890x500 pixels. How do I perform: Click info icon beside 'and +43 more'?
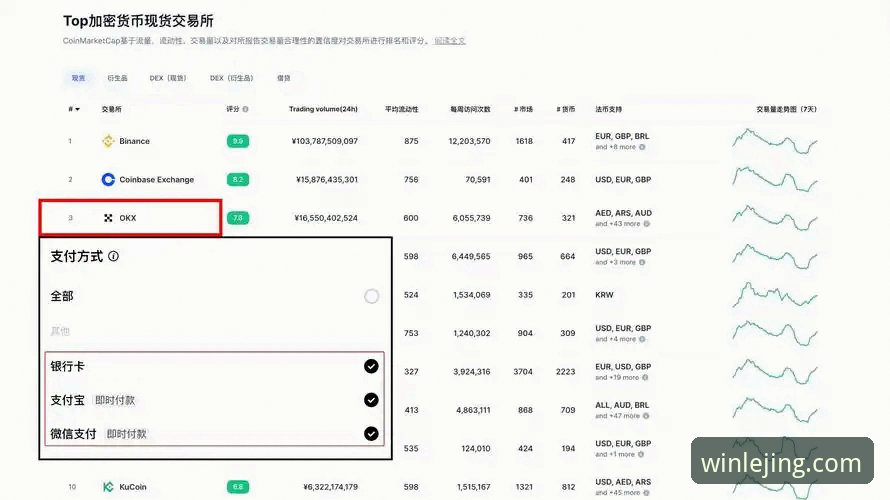[x=646, y=224]
